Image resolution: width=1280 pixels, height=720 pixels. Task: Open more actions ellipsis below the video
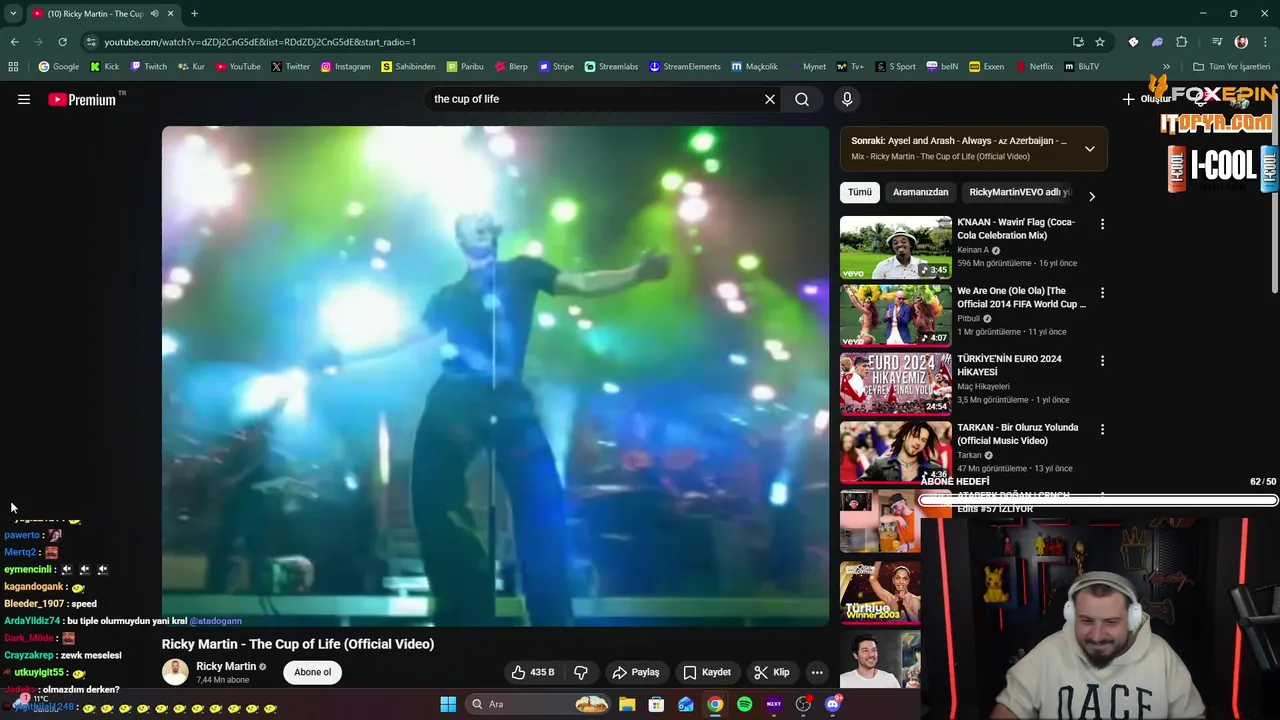tap(817, 672)
